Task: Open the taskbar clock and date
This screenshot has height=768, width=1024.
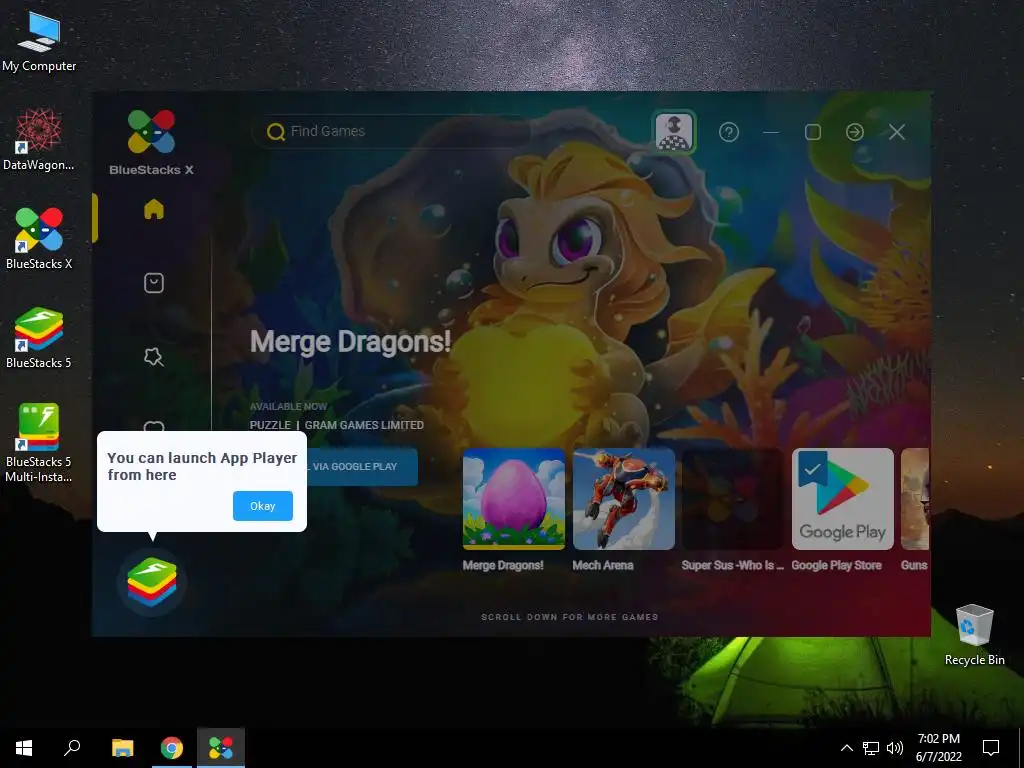Action: tap(938, 748)
